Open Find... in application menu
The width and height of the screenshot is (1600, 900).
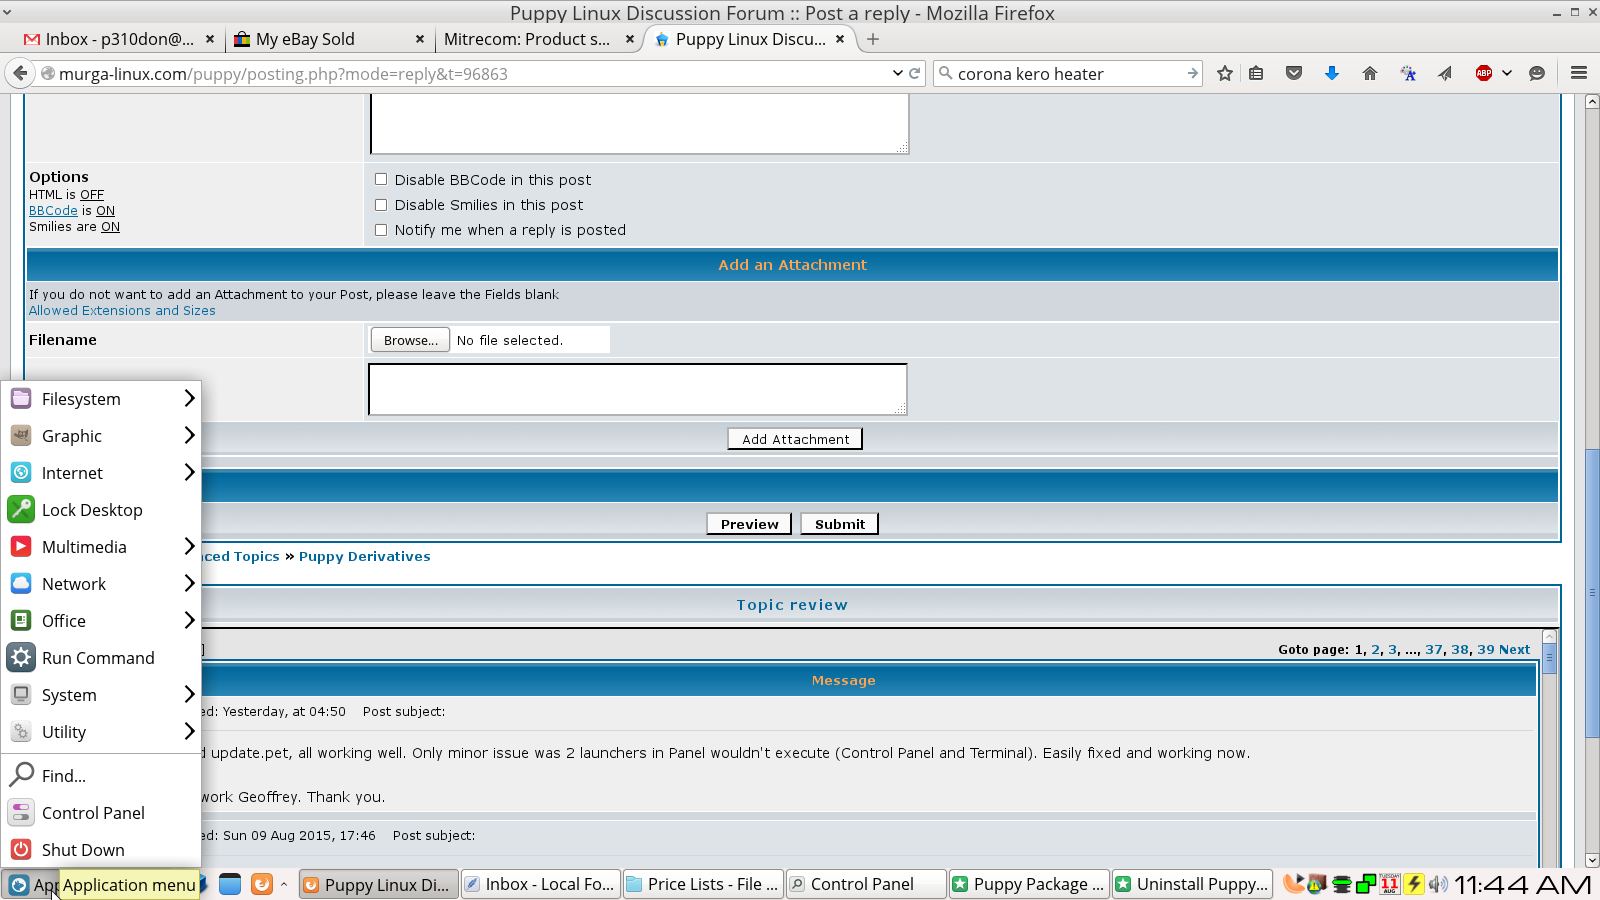click(x=101, y=776)
